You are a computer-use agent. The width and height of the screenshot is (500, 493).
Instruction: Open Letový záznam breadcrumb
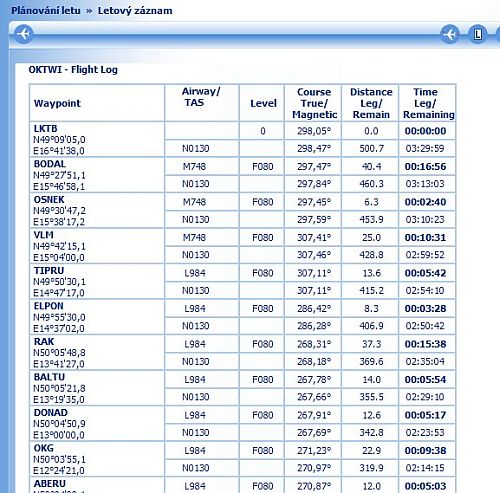[x=135, y=11]
